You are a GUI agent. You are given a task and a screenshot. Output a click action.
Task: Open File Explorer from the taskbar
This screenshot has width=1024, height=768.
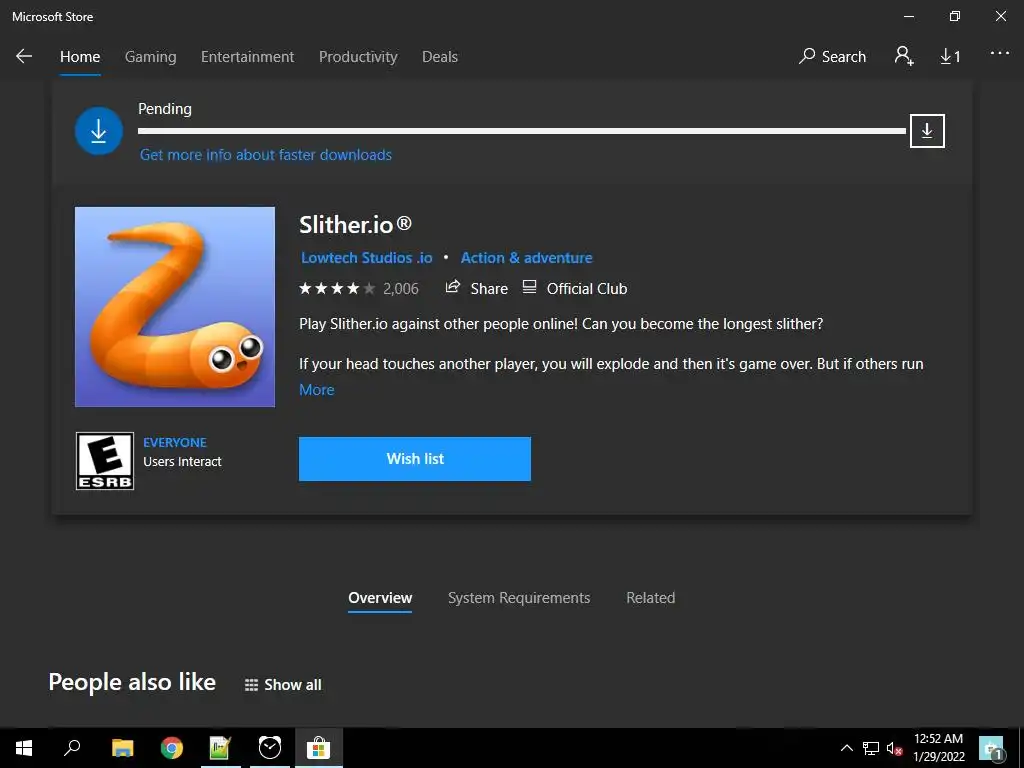coord(122,747)
